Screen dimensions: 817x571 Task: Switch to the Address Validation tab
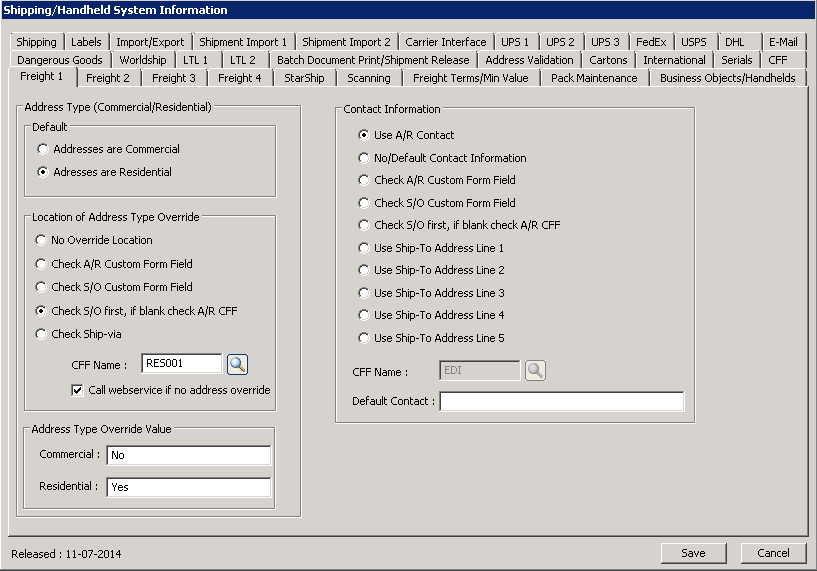529,60
